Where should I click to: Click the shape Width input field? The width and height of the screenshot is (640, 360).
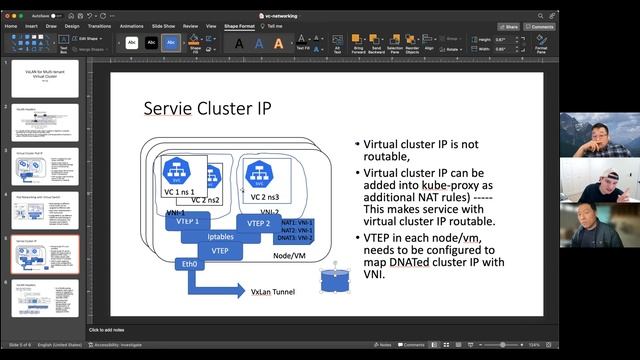505,49
